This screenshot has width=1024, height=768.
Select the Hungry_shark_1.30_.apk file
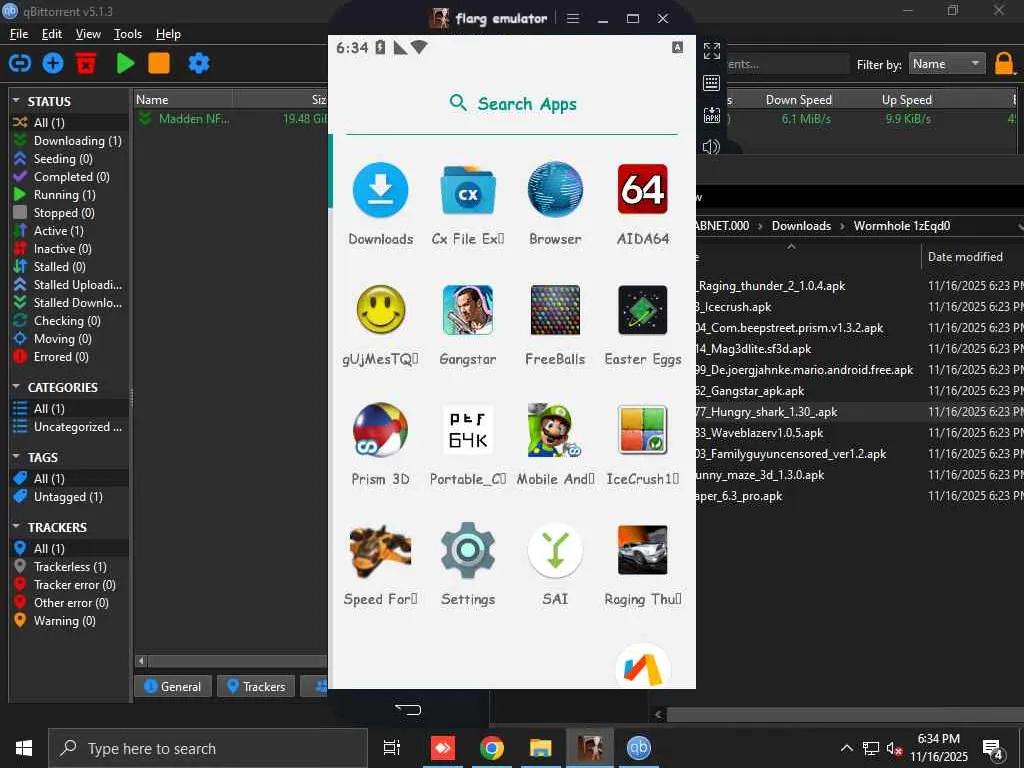tap(767, 411)
